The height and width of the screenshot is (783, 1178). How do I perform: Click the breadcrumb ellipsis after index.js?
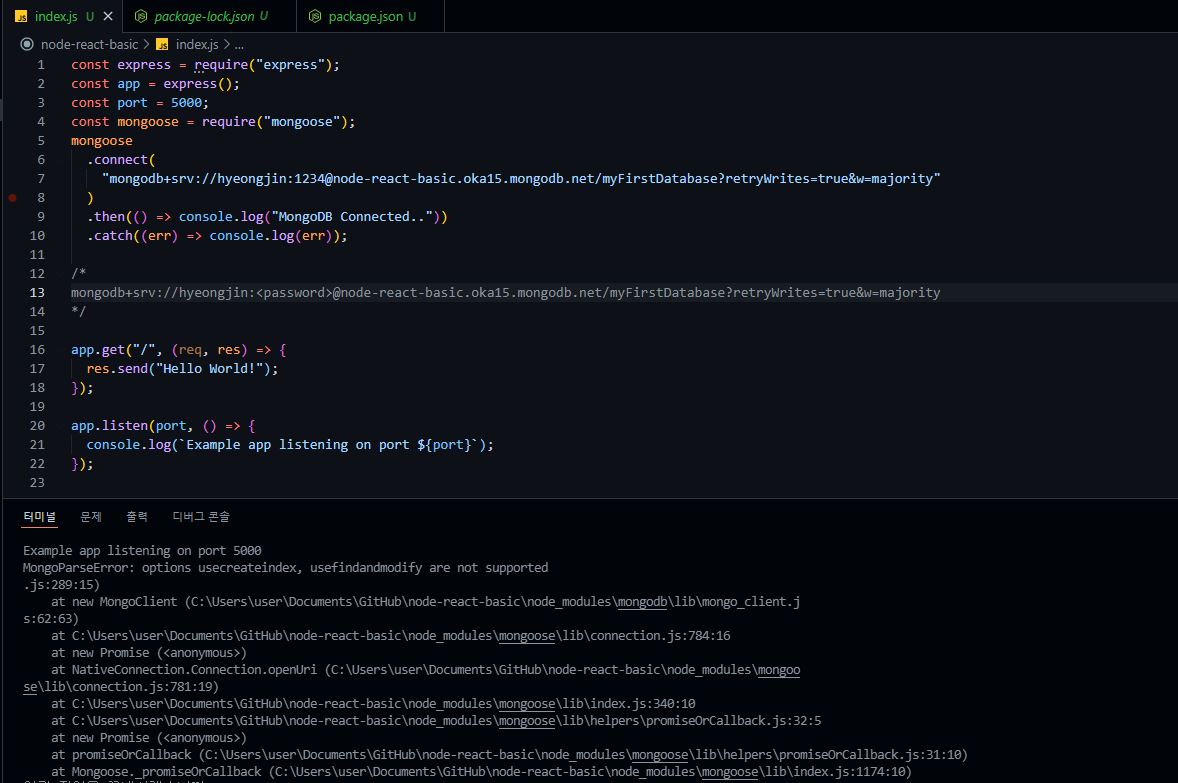click(x=239, y=44)
